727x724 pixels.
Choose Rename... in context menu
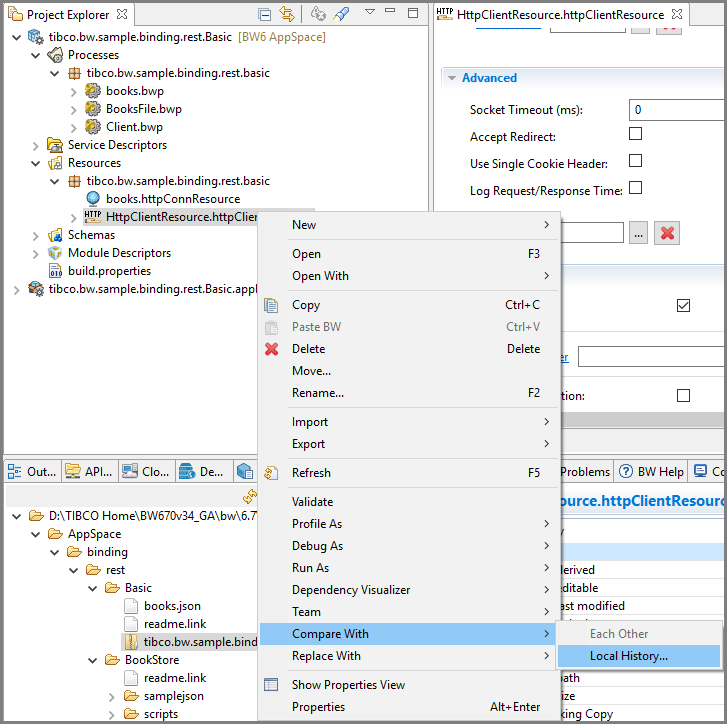407,393
